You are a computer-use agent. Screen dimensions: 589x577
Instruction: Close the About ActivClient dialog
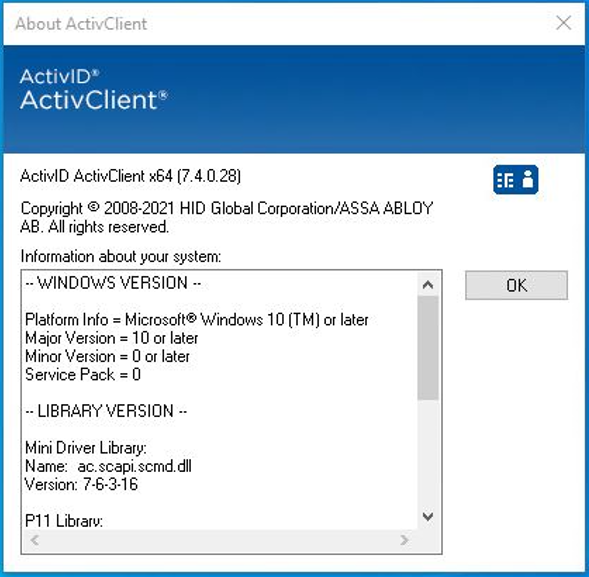(563, 23)
